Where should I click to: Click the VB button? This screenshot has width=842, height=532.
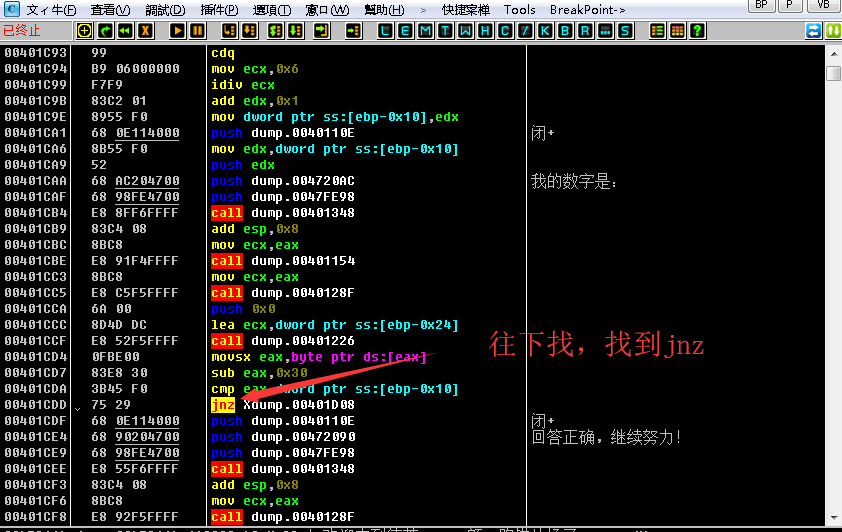click(823, 5)
